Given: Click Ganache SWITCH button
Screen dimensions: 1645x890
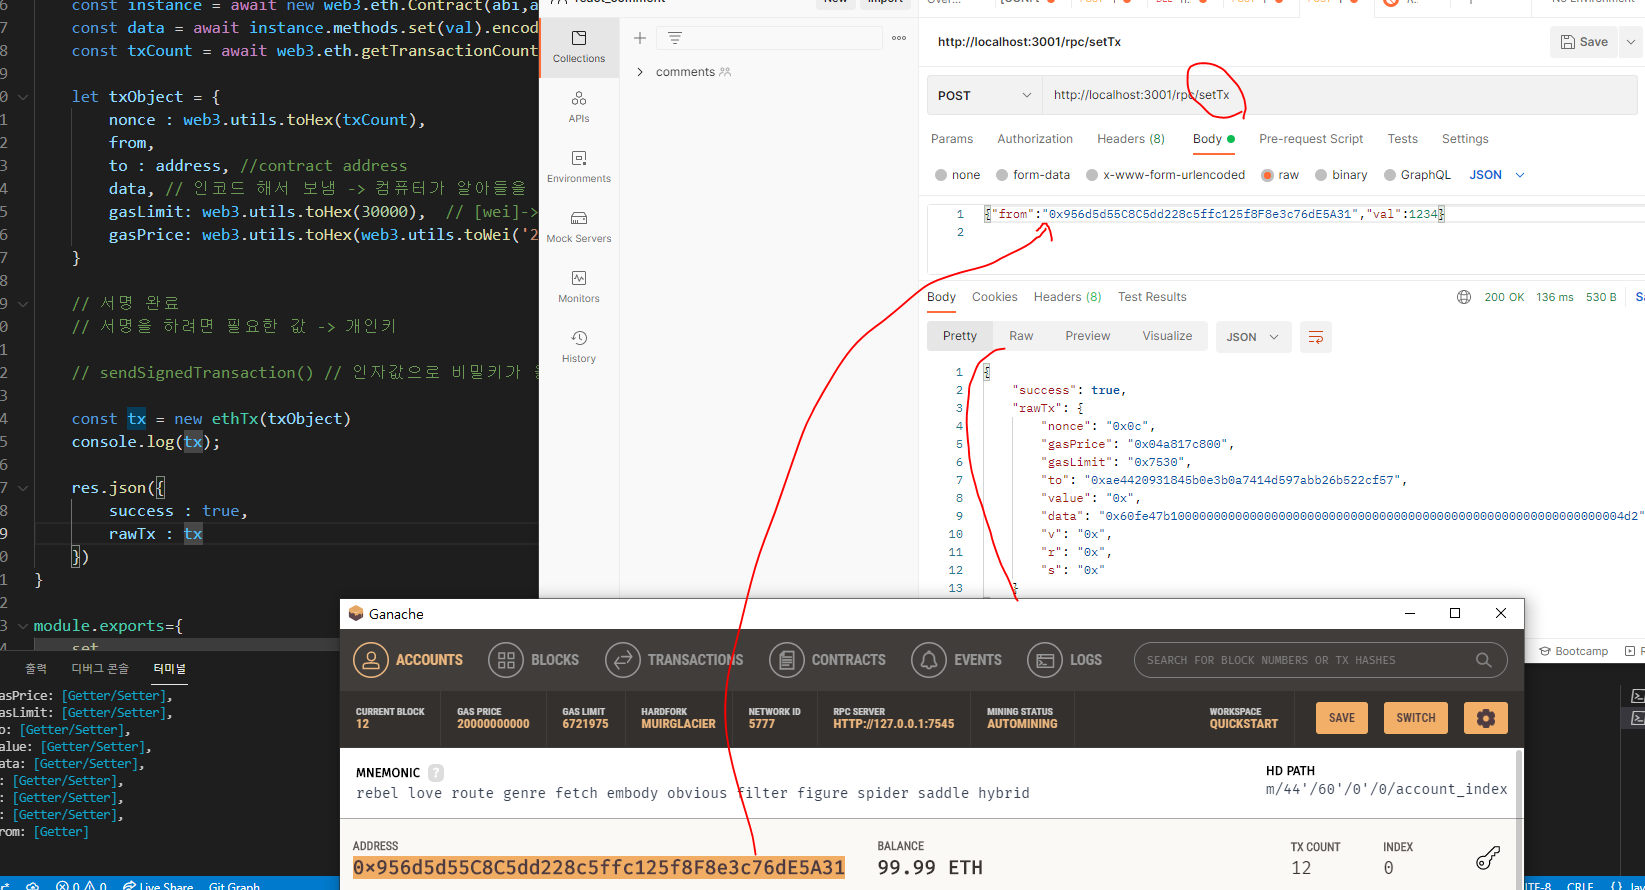Looking at the screenshot, I should pos(1415,718).
